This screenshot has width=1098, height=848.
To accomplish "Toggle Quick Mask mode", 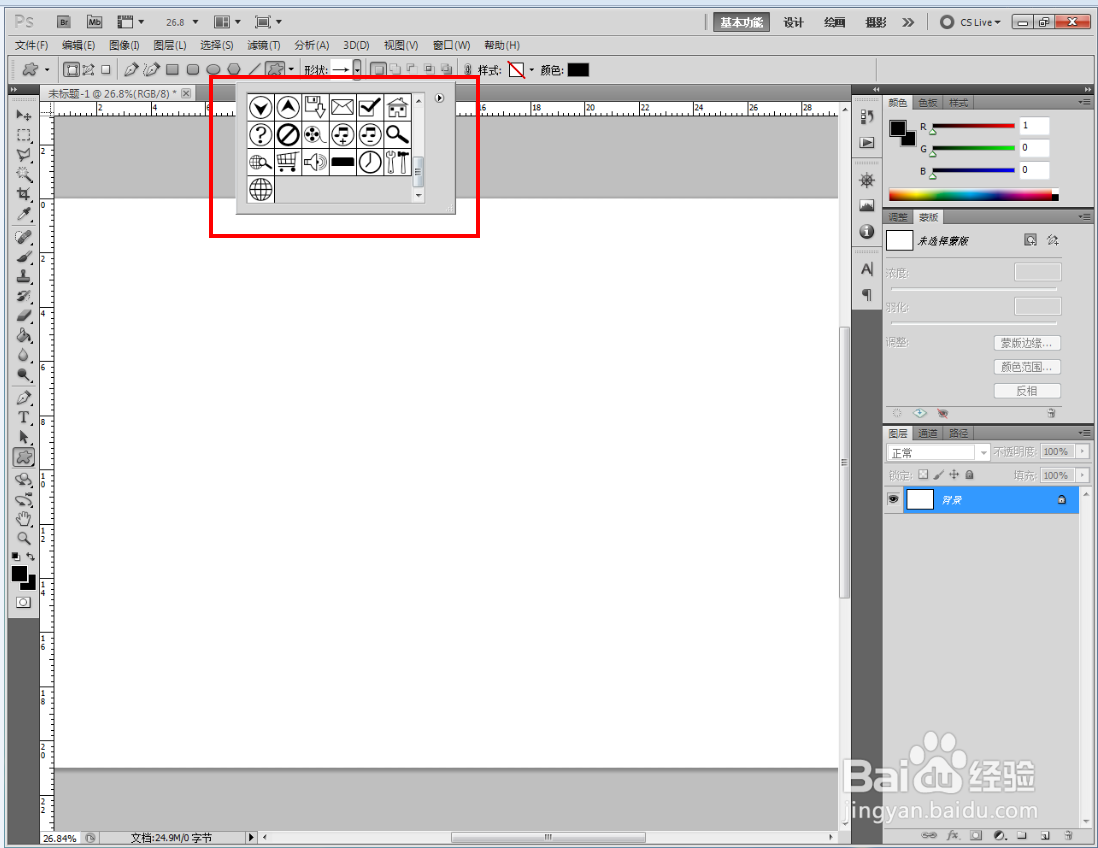I will coord(23,602).
